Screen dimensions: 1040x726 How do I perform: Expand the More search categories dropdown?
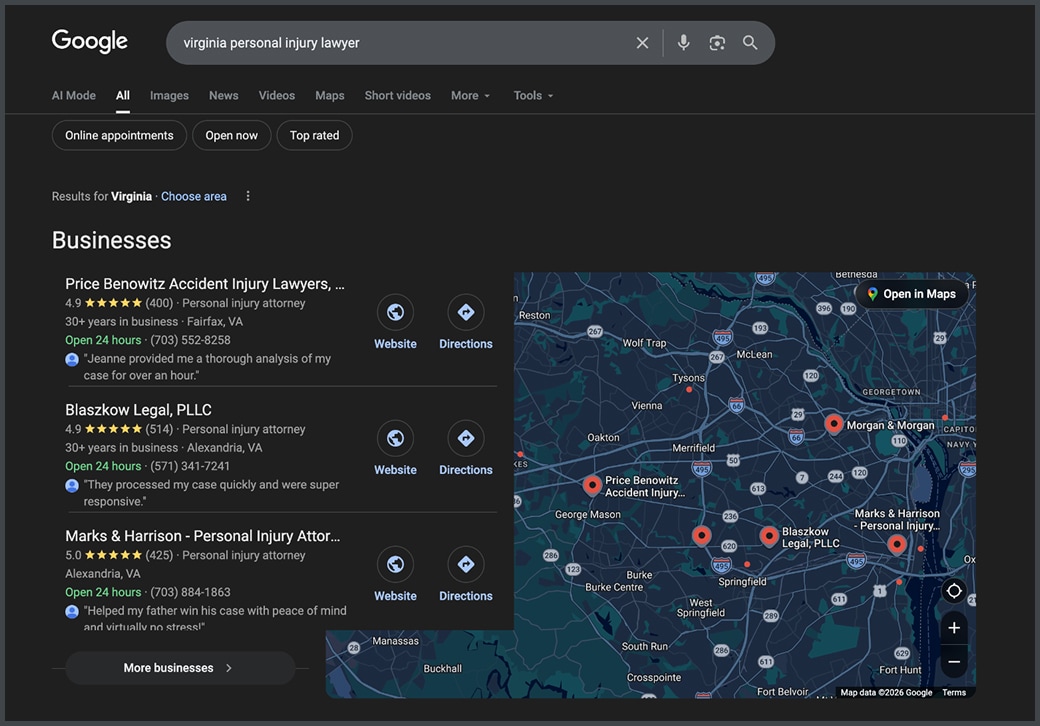click(470, 96)
